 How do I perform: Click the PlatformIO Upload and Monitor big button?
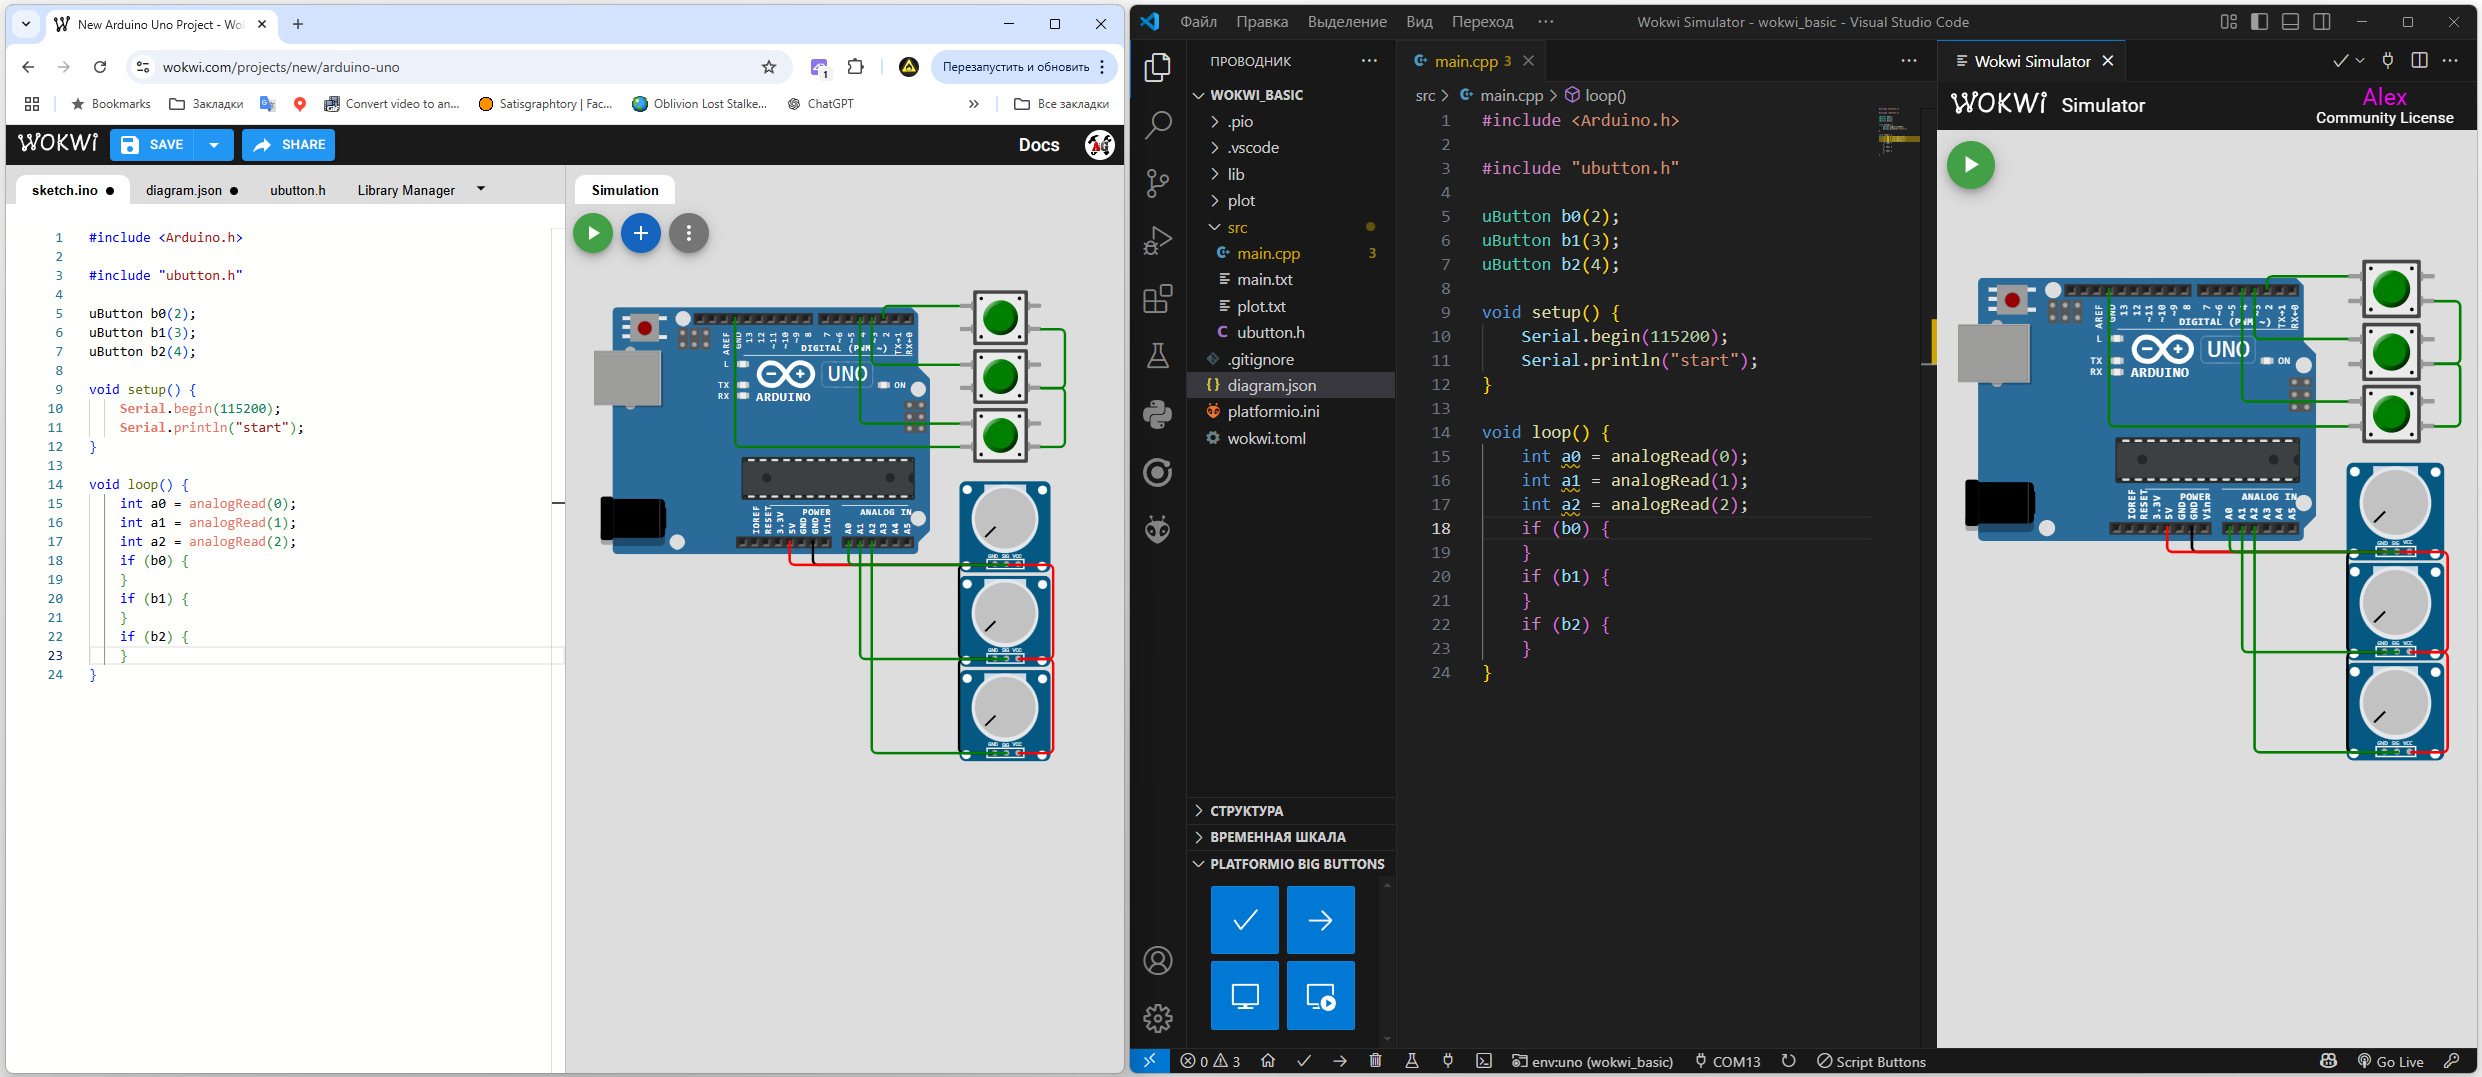pyautogui.click(x=1321, y=996)
